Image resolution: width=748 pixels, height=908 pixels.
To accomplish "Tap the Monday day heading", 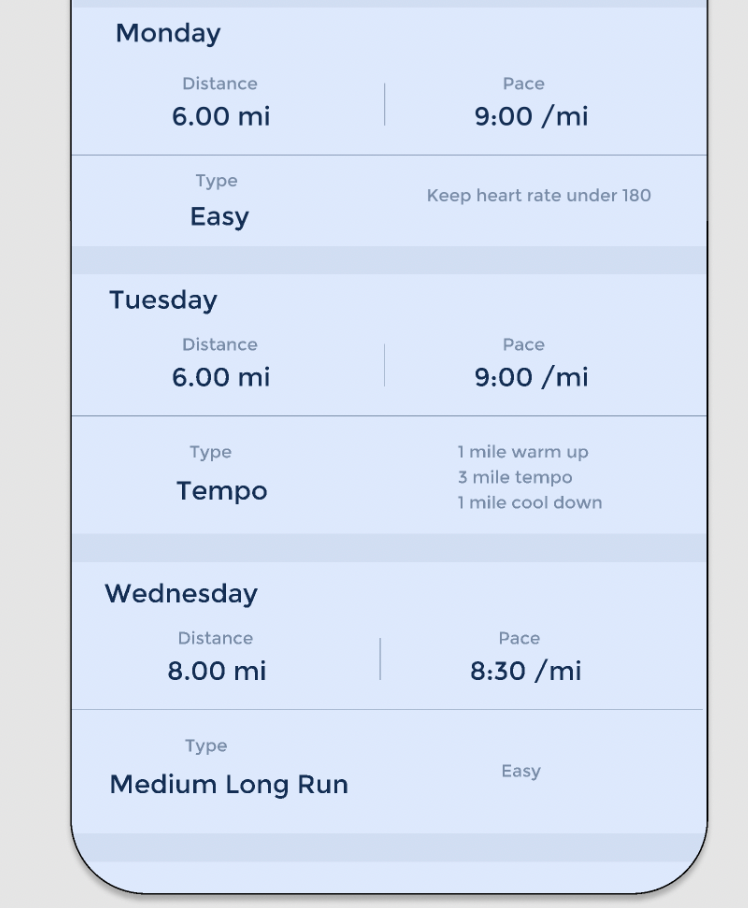I will [168, 33].
